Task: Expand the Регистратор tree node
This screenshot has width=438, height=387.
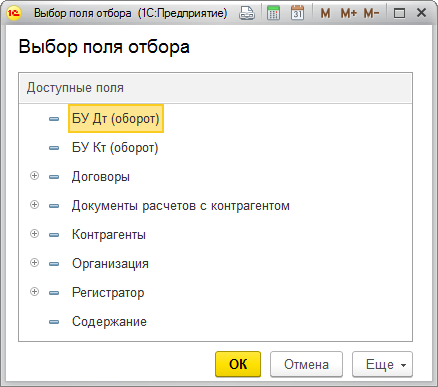Action: [x=34, y=292]
